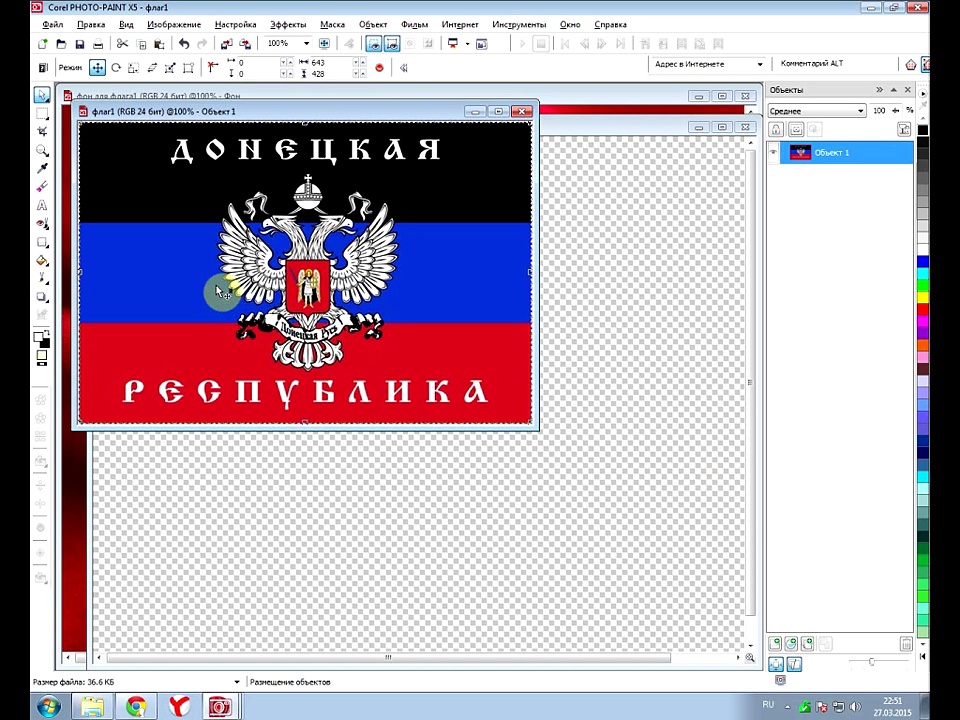This screenshot has width=960, height=720.
Task: Select the Red-eye Removal tool
Action: (42, 224)
